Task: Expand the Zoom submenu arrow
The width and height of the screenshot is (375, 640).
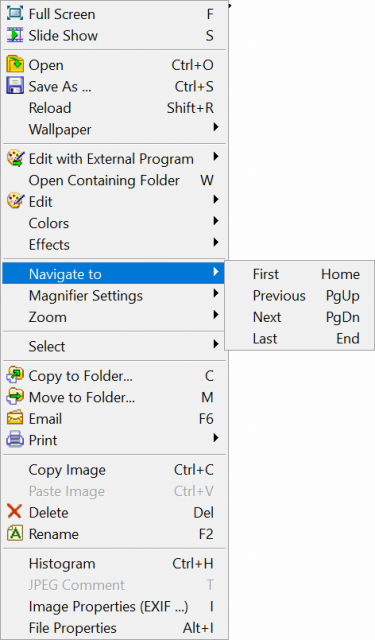Action: (x=216, y=315)
